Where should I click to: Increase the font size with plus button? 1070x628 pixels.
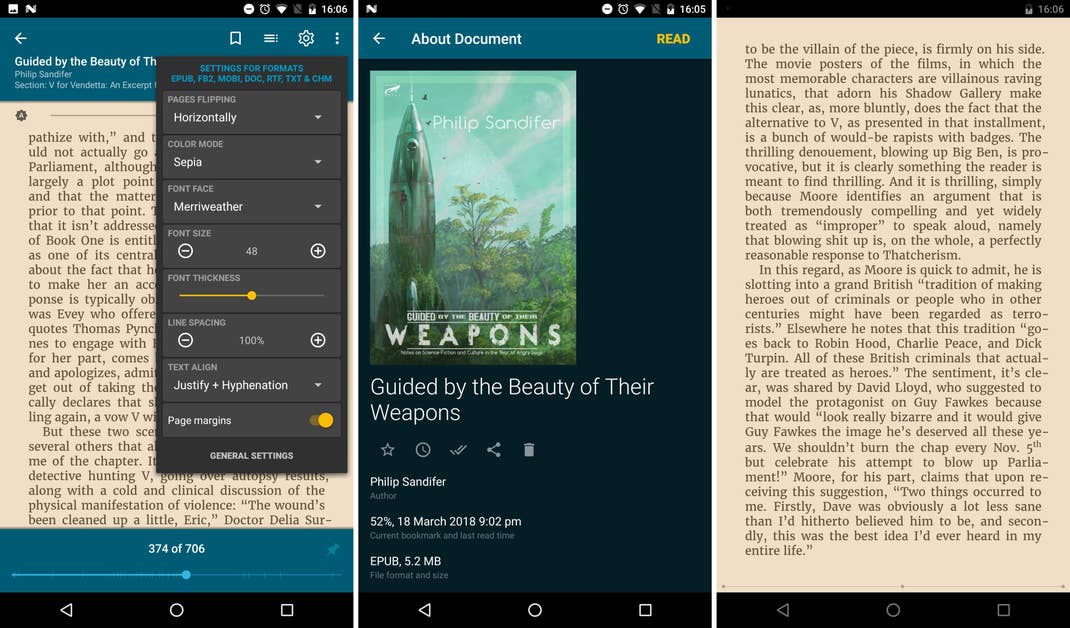(x=318, y=251)
